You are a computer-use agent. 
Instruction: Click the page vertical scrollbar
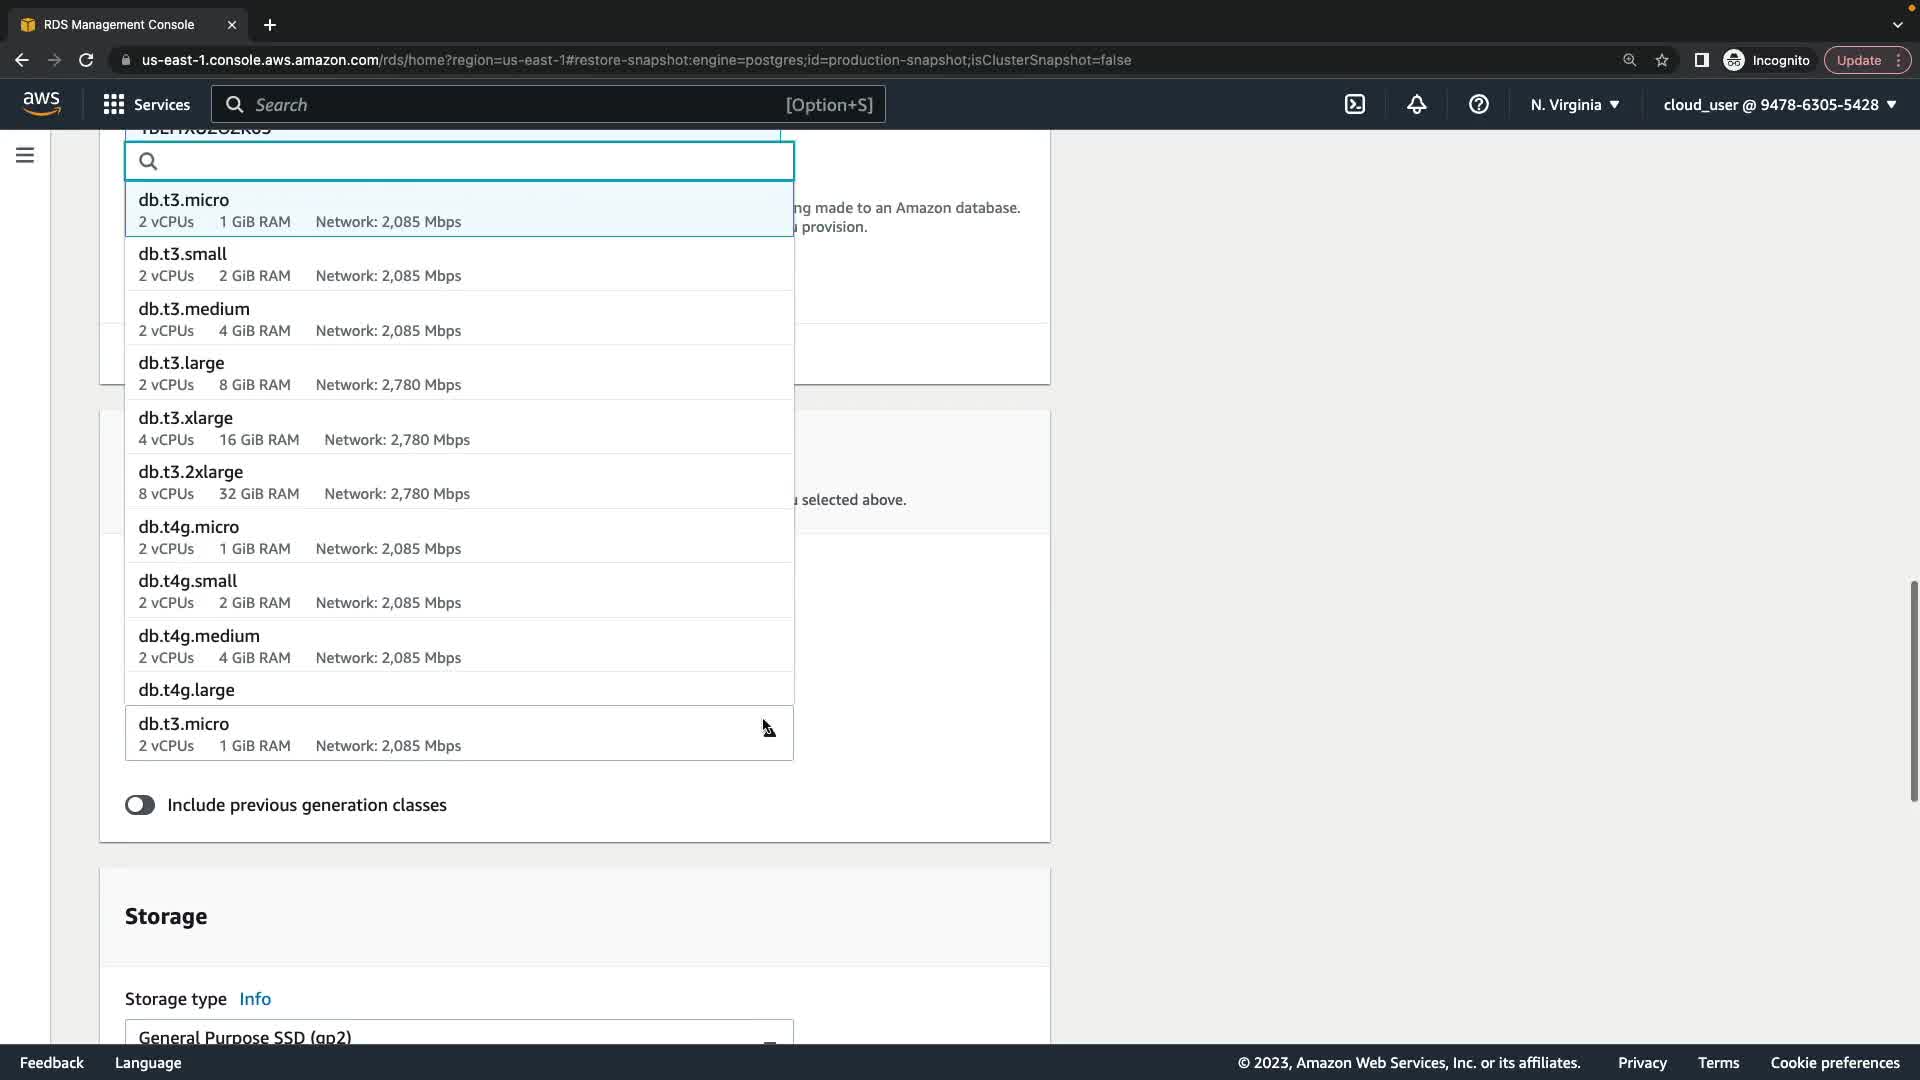click(x=1914, y=690)
